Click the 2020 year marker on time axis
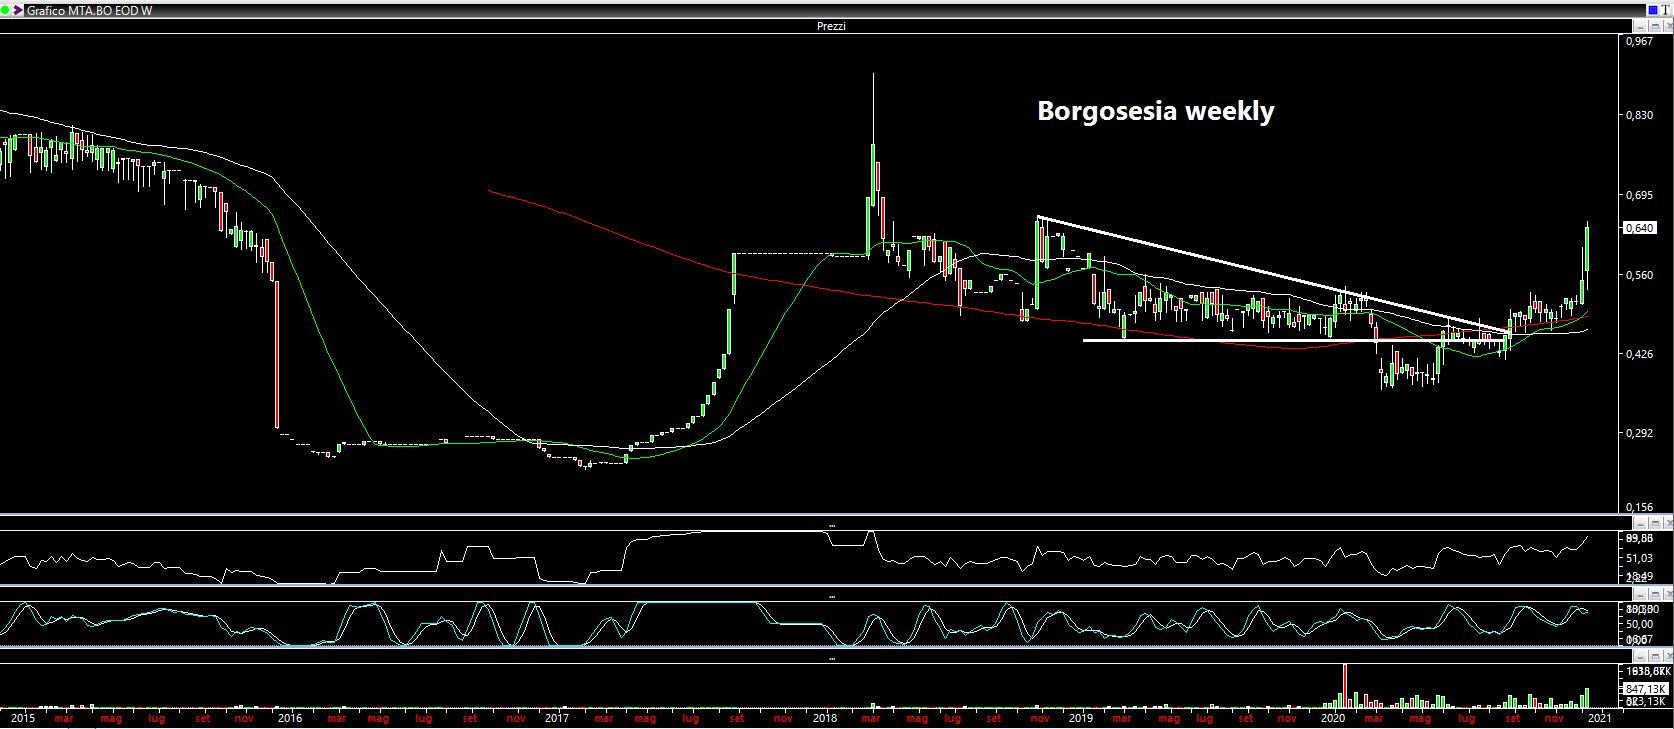 (1332, 718)
